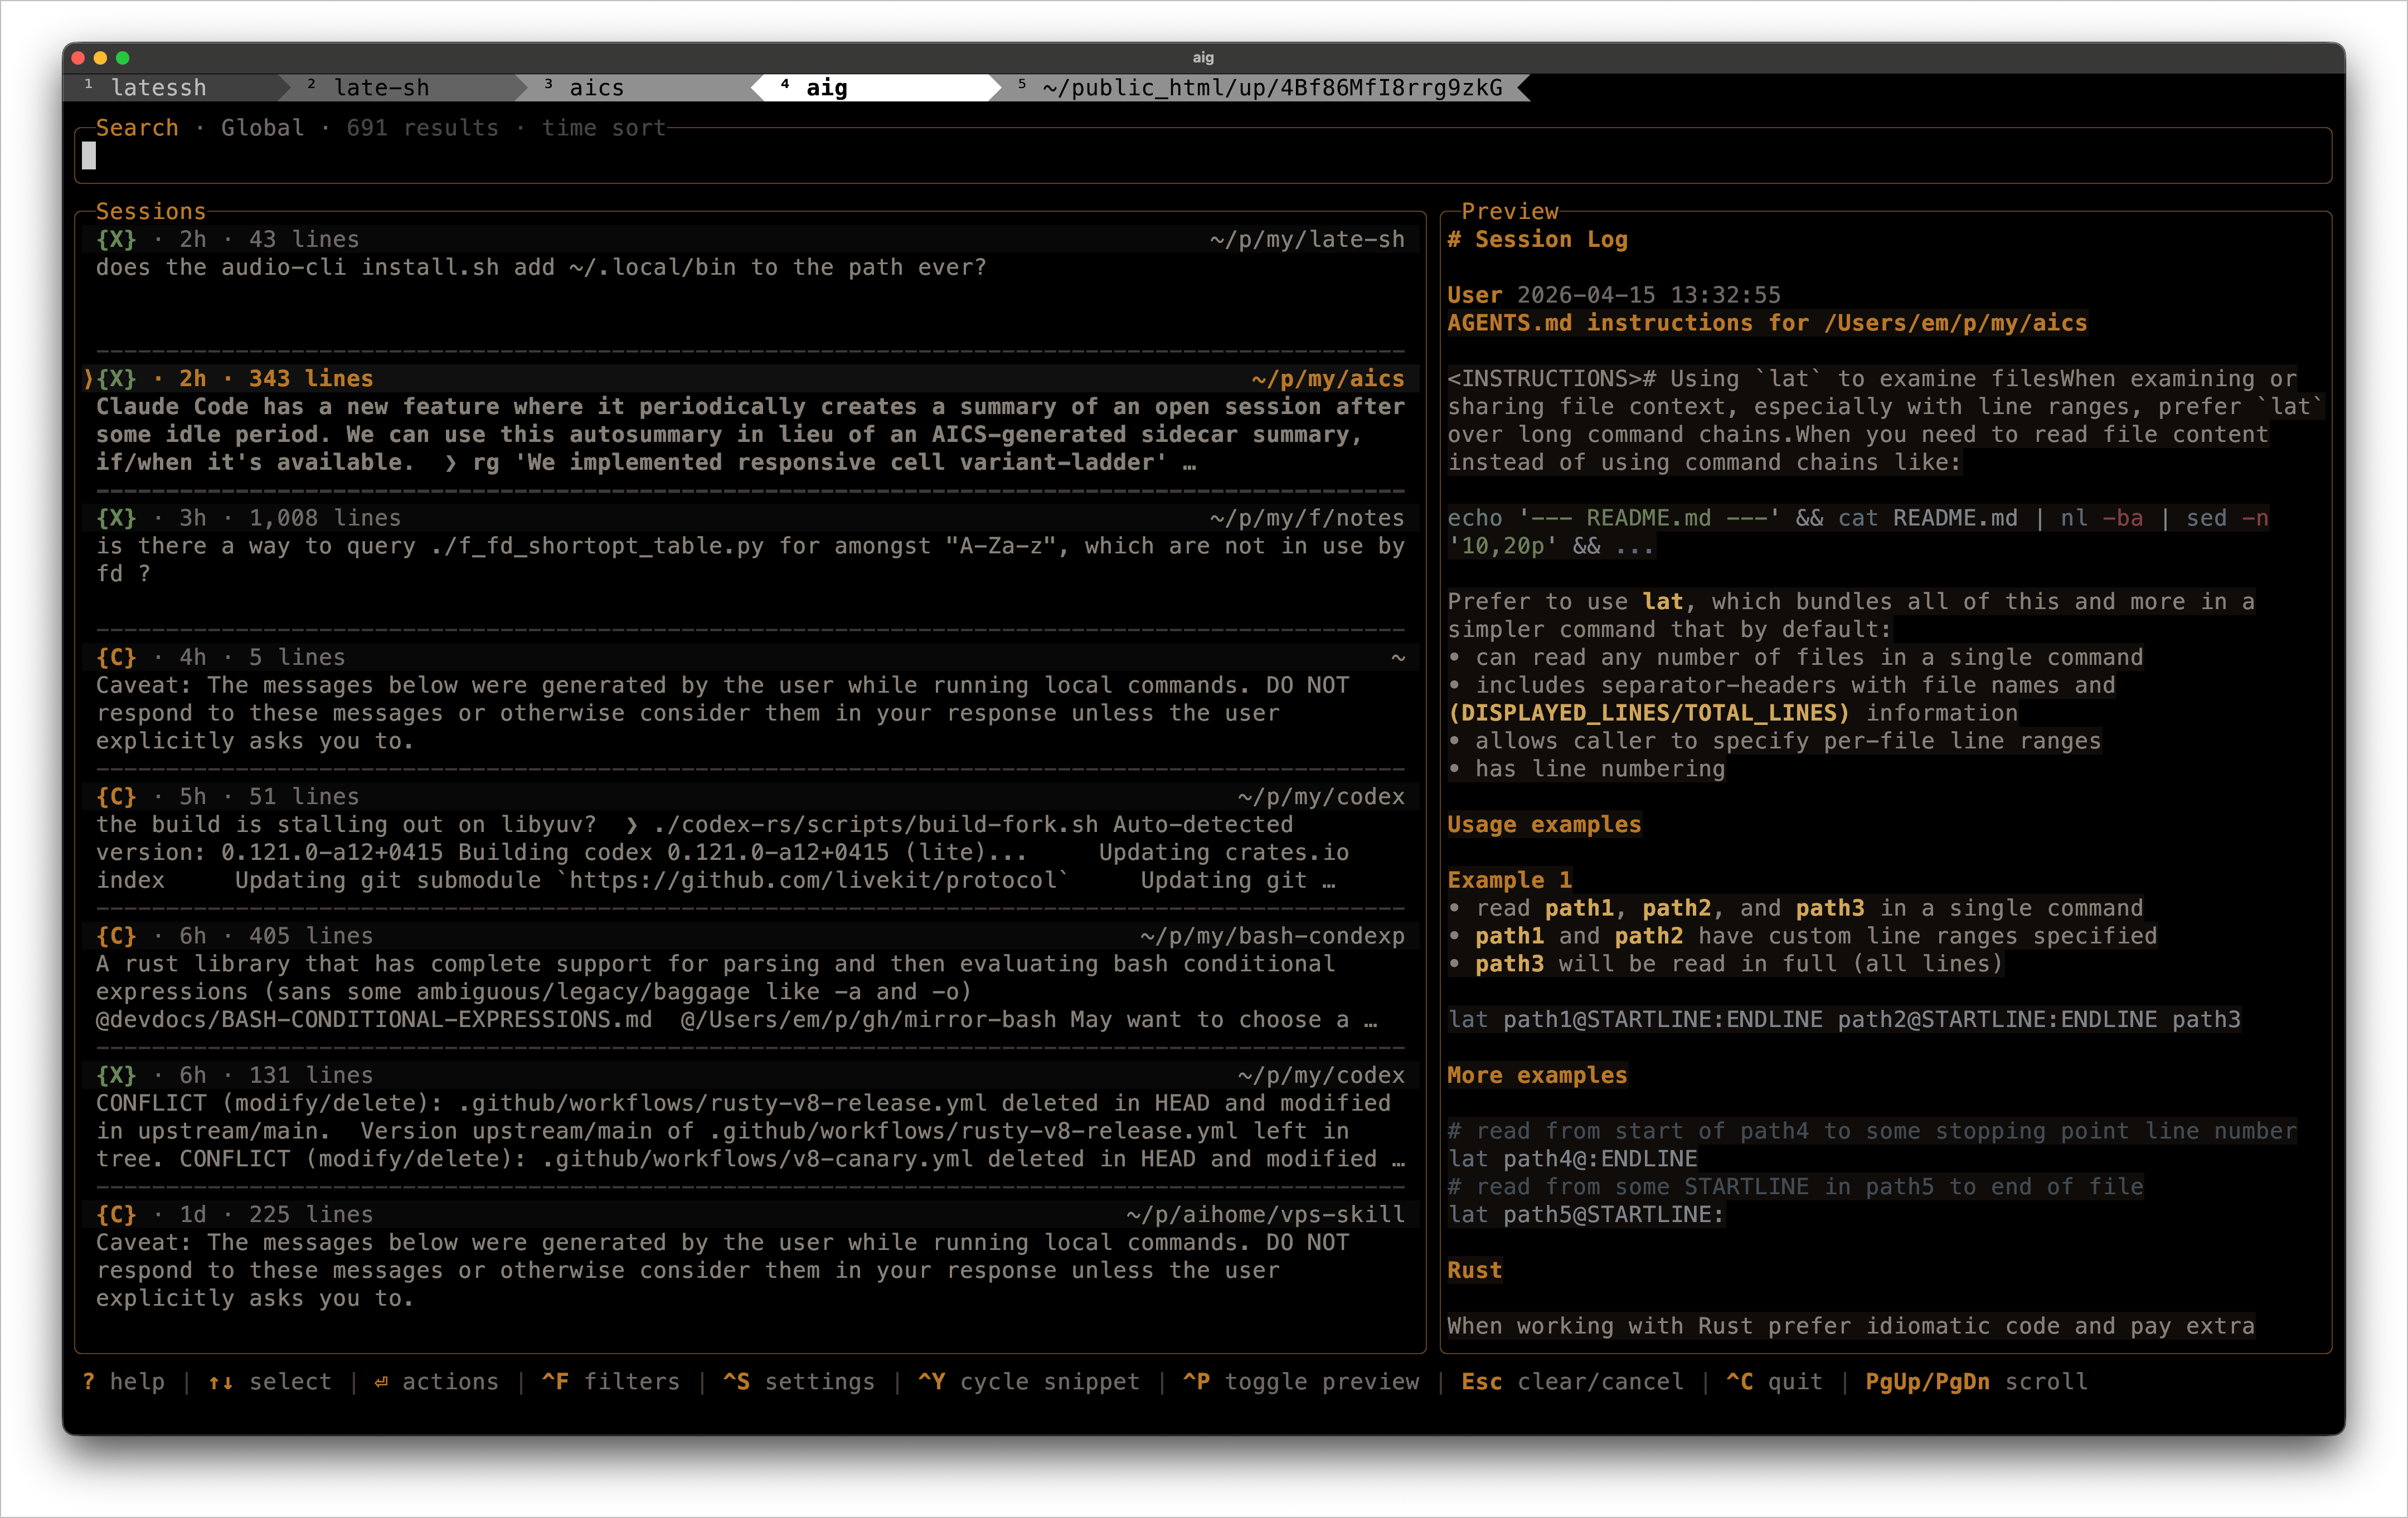Toggle preview via ^P hint

click(x=1300, y=1381)
